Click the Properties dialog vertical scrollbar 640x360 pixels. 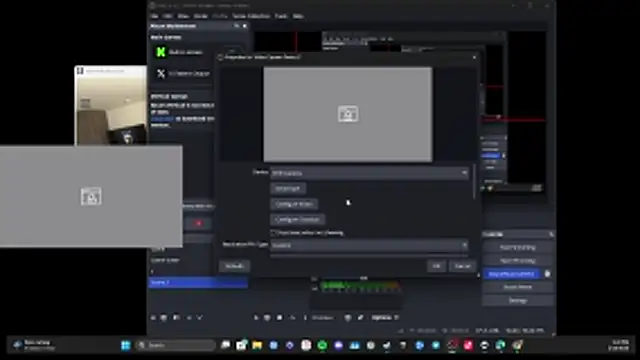474,182
